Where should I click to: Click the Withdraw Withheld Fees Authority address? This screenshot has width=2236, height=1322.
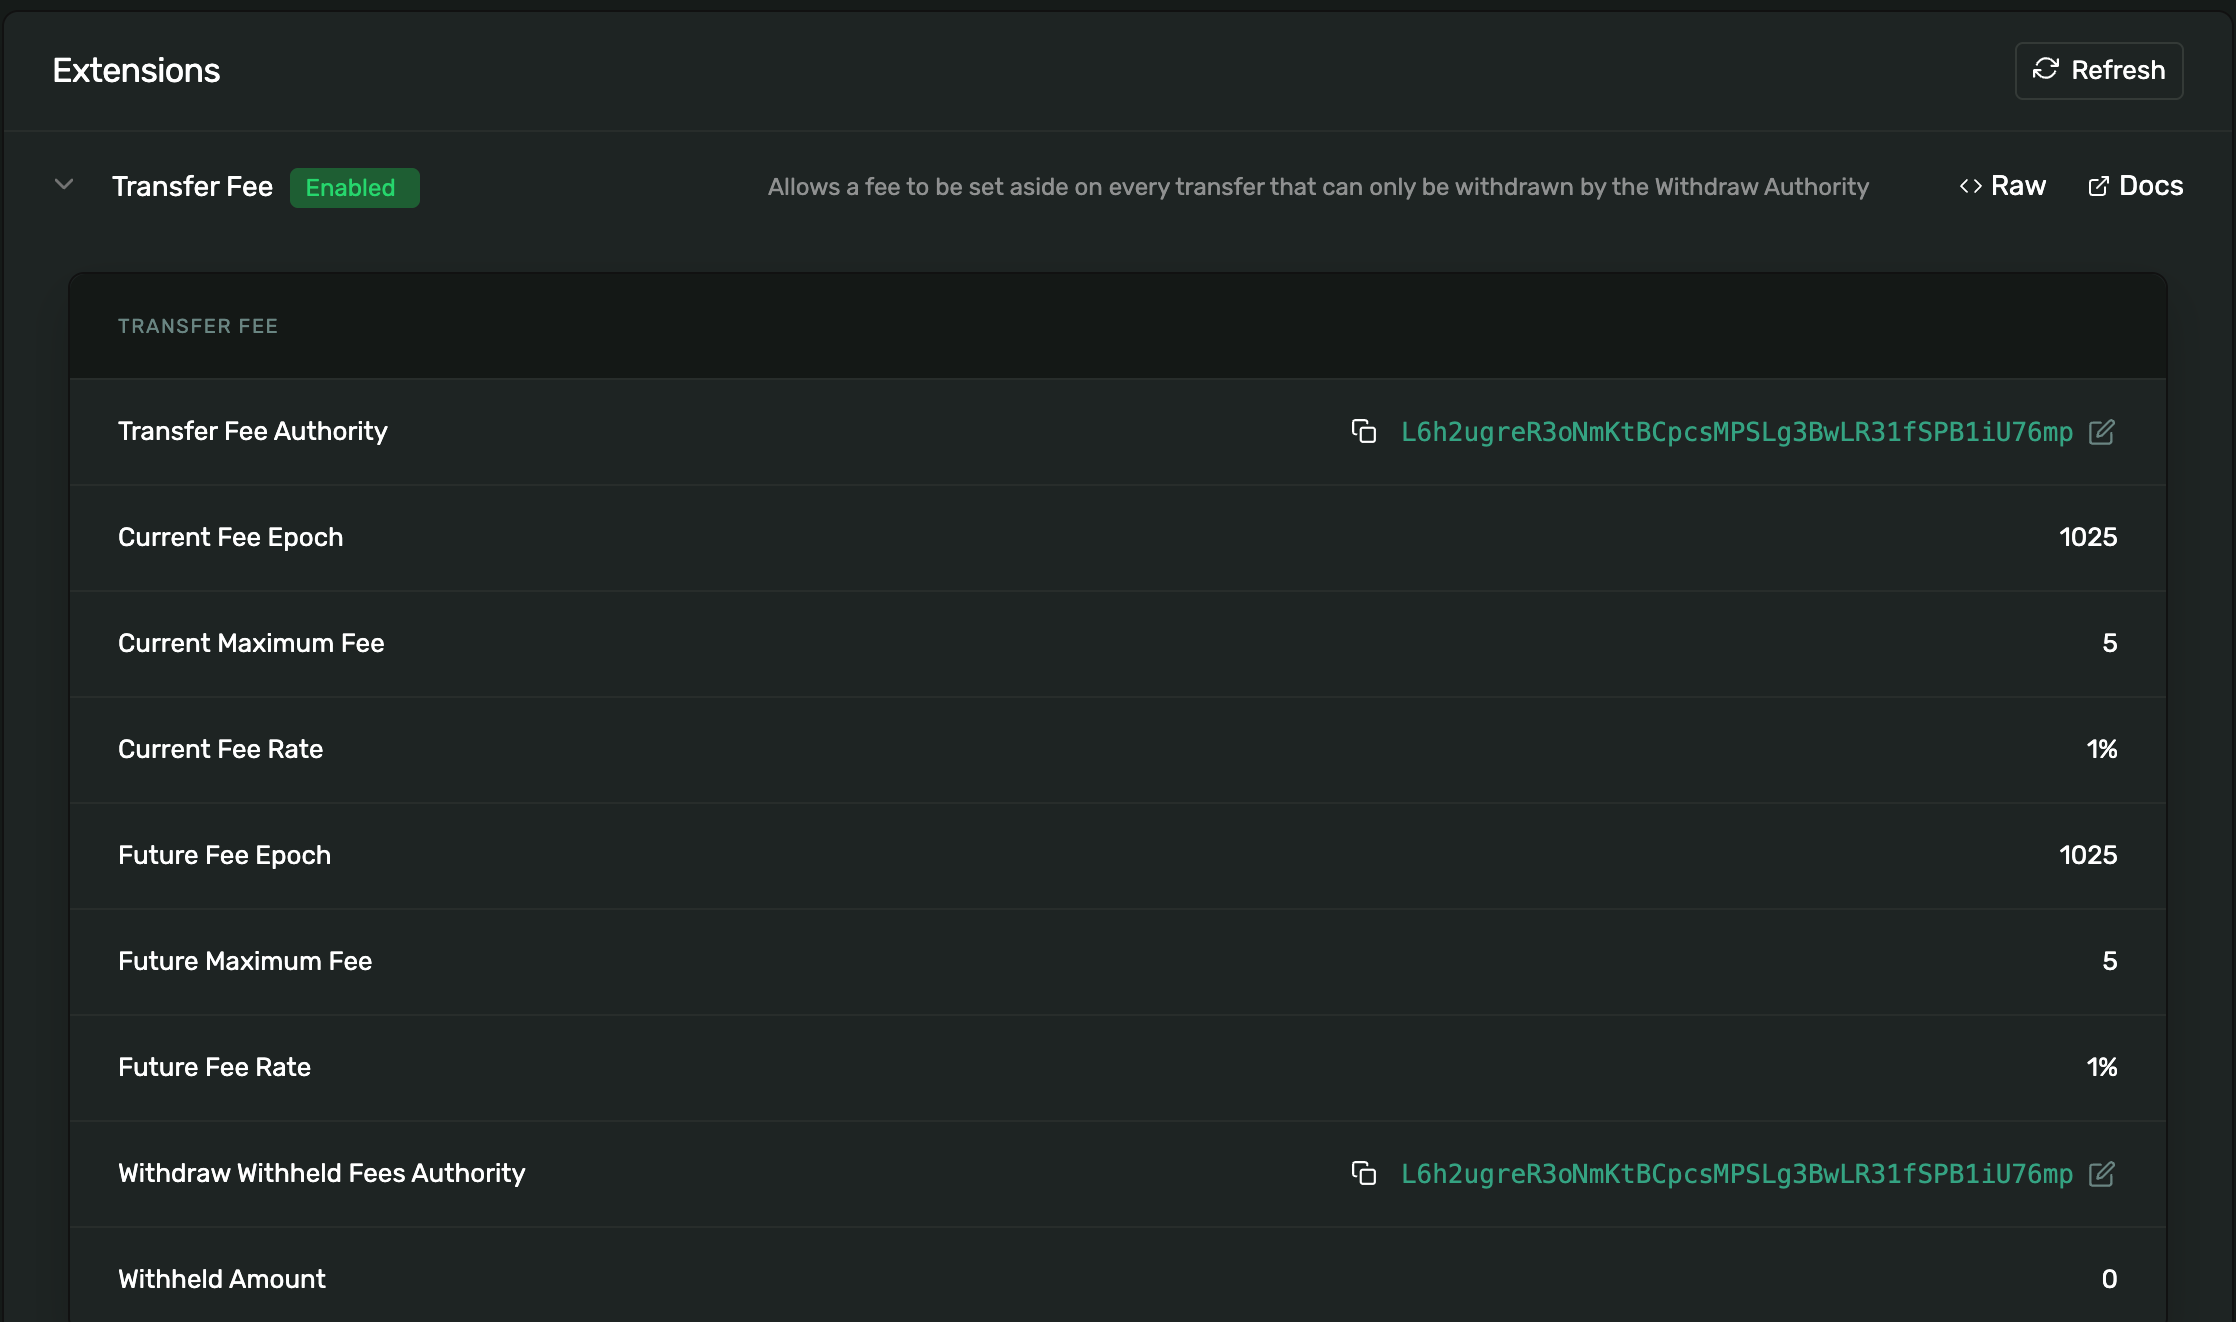pyautogui.click(x=1736, y=1174)
